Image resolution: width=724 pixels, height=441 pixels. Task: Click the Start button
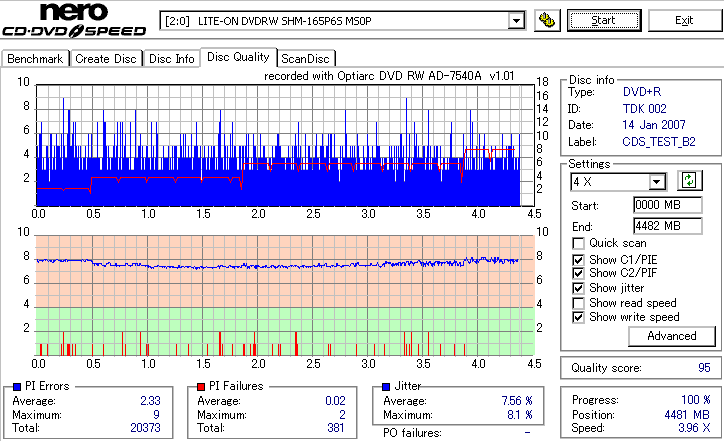tap(604, 20)
